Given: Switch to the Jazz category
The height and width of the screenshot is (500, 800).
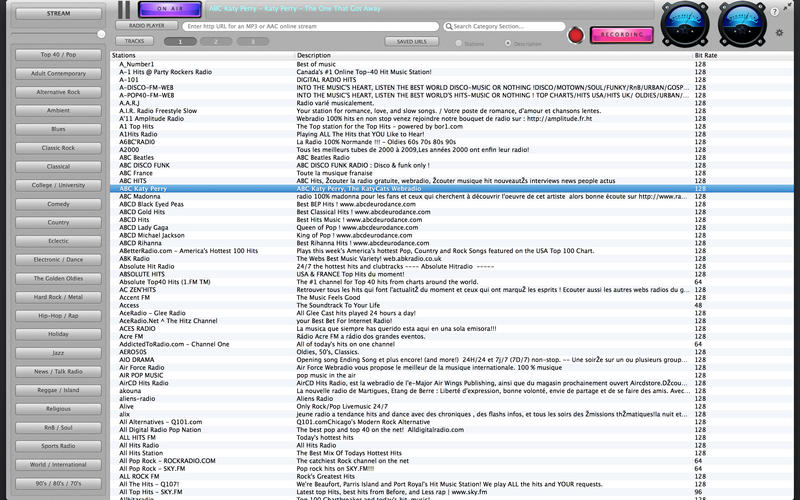Looking at the screenshot, I should [58, 353].
